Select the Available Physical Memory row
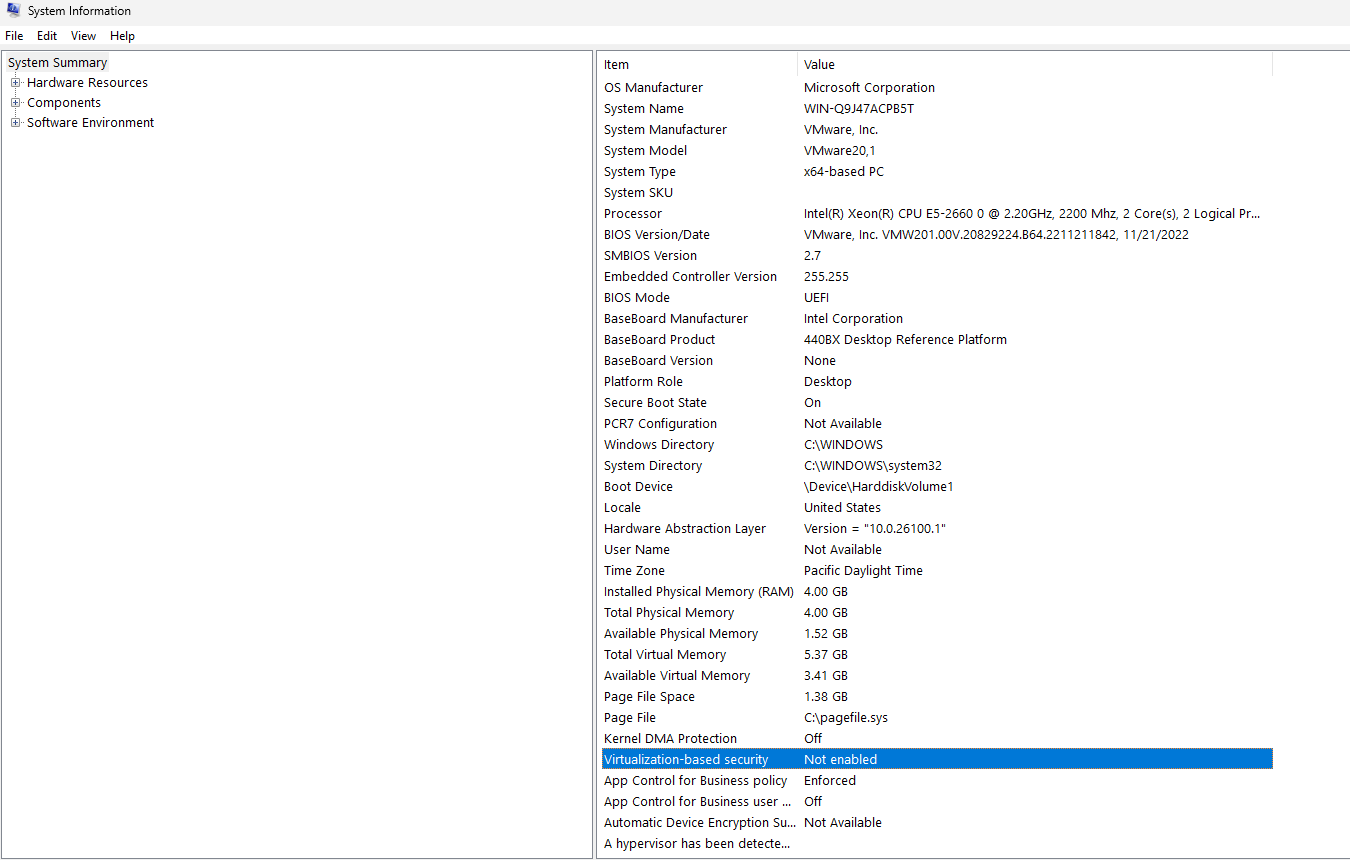This screenshot has width=1350, height=860. click(937, 634)
